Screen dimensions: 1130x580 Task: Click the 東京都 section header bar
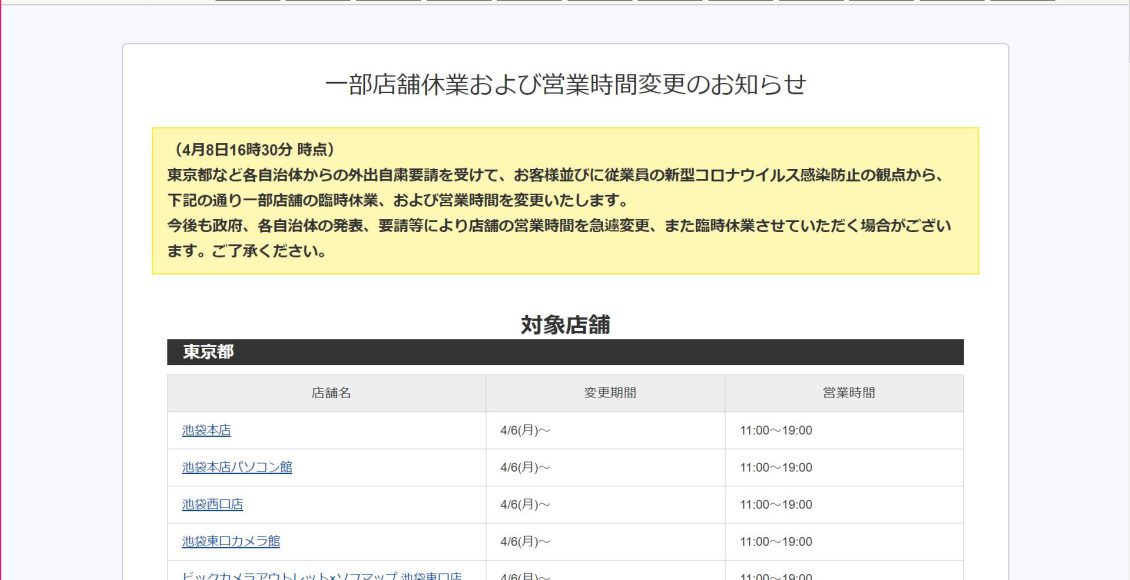point(565,352)
